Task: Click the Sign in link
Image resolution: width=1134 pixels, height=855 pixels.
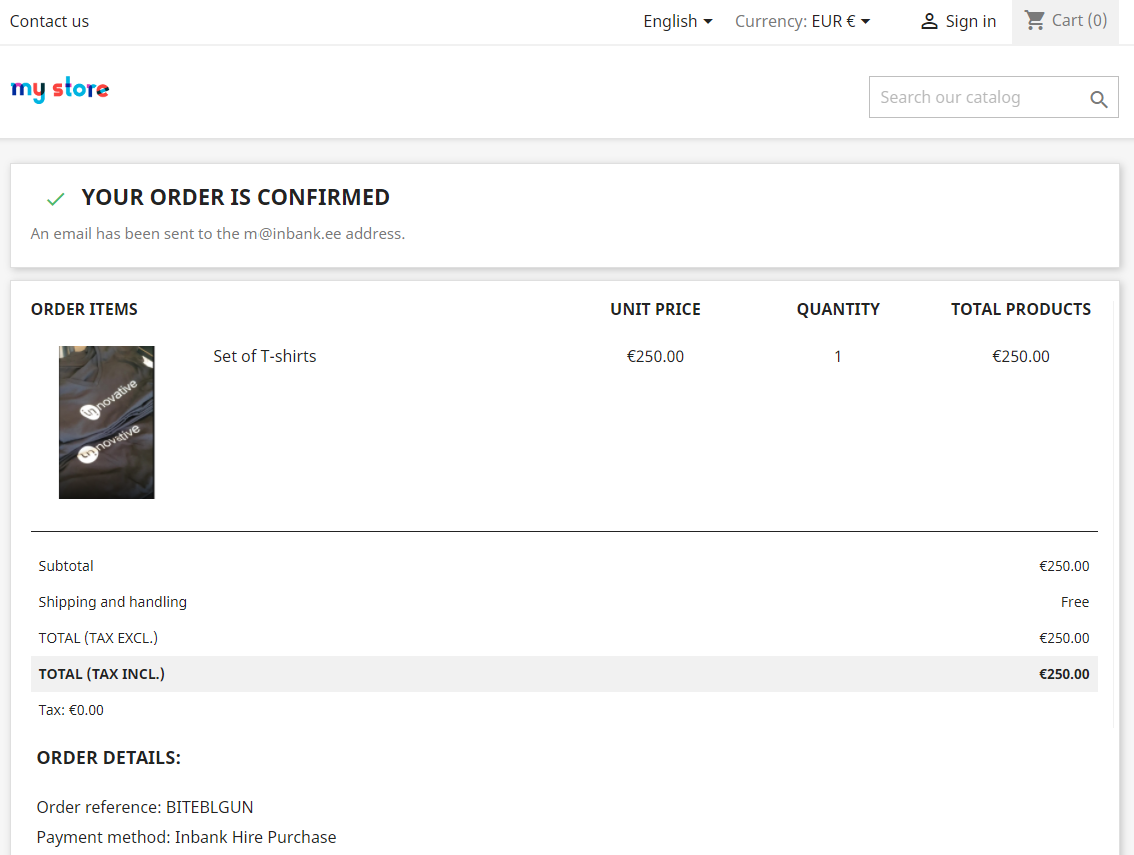Action: (970, 21)
